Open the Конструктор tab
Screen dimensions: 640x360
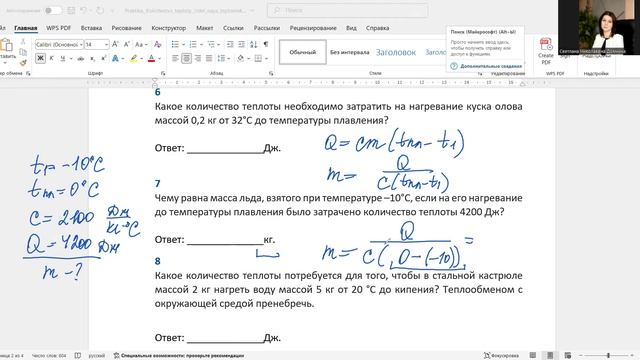click(169, 28)
